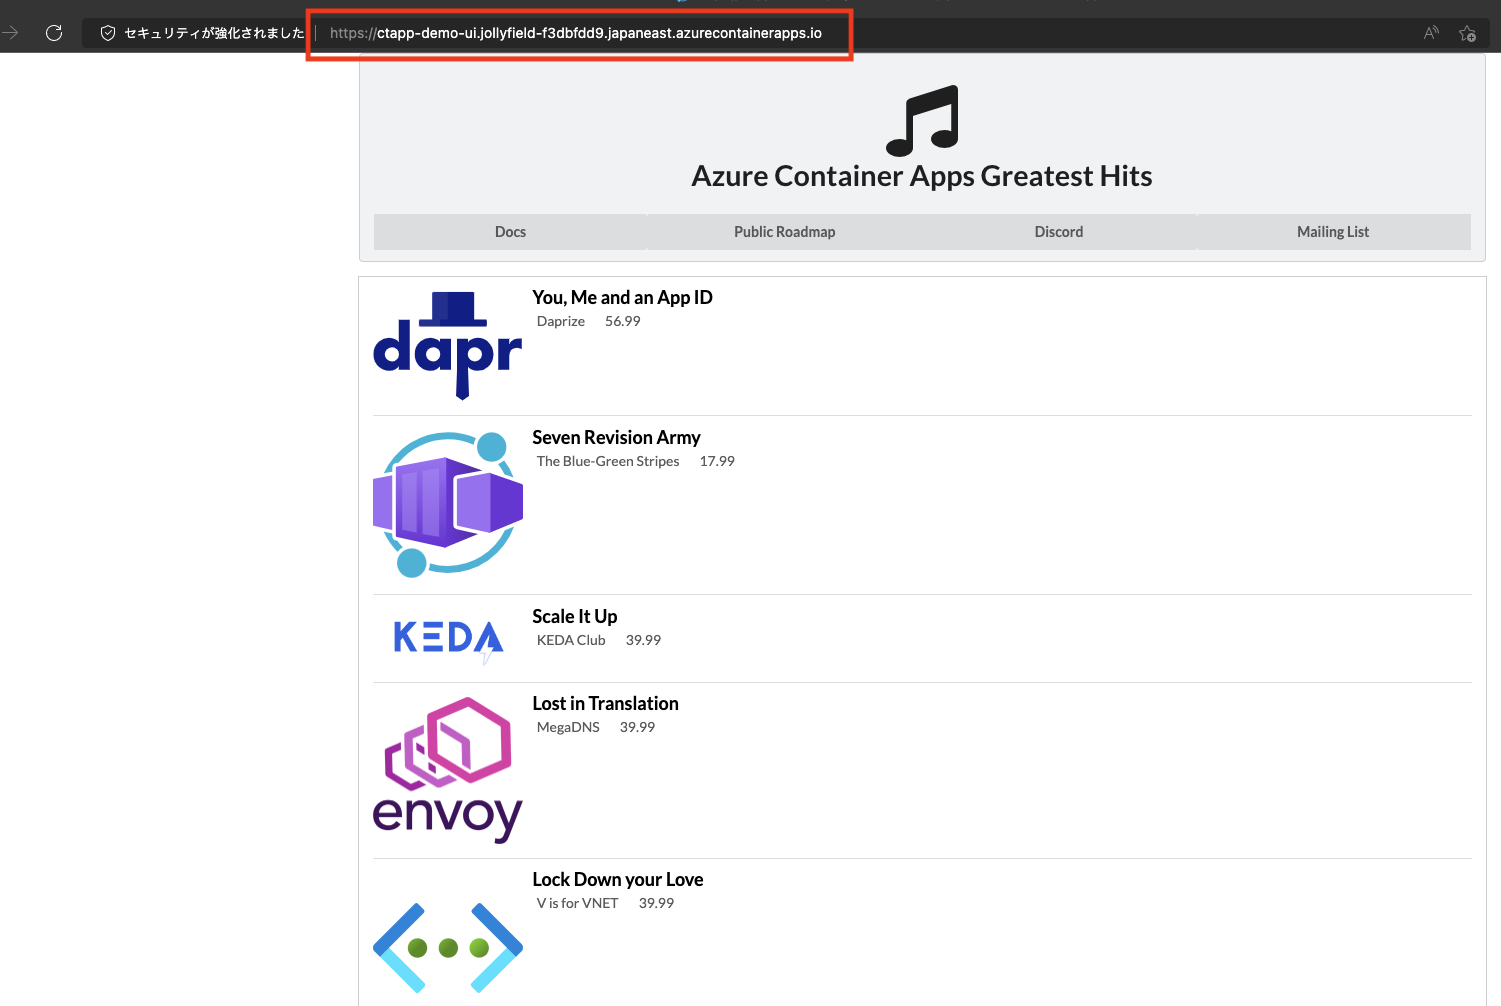Open the Discord tab
The height and width of the screenshot is (1006, 1501).
1059,232
